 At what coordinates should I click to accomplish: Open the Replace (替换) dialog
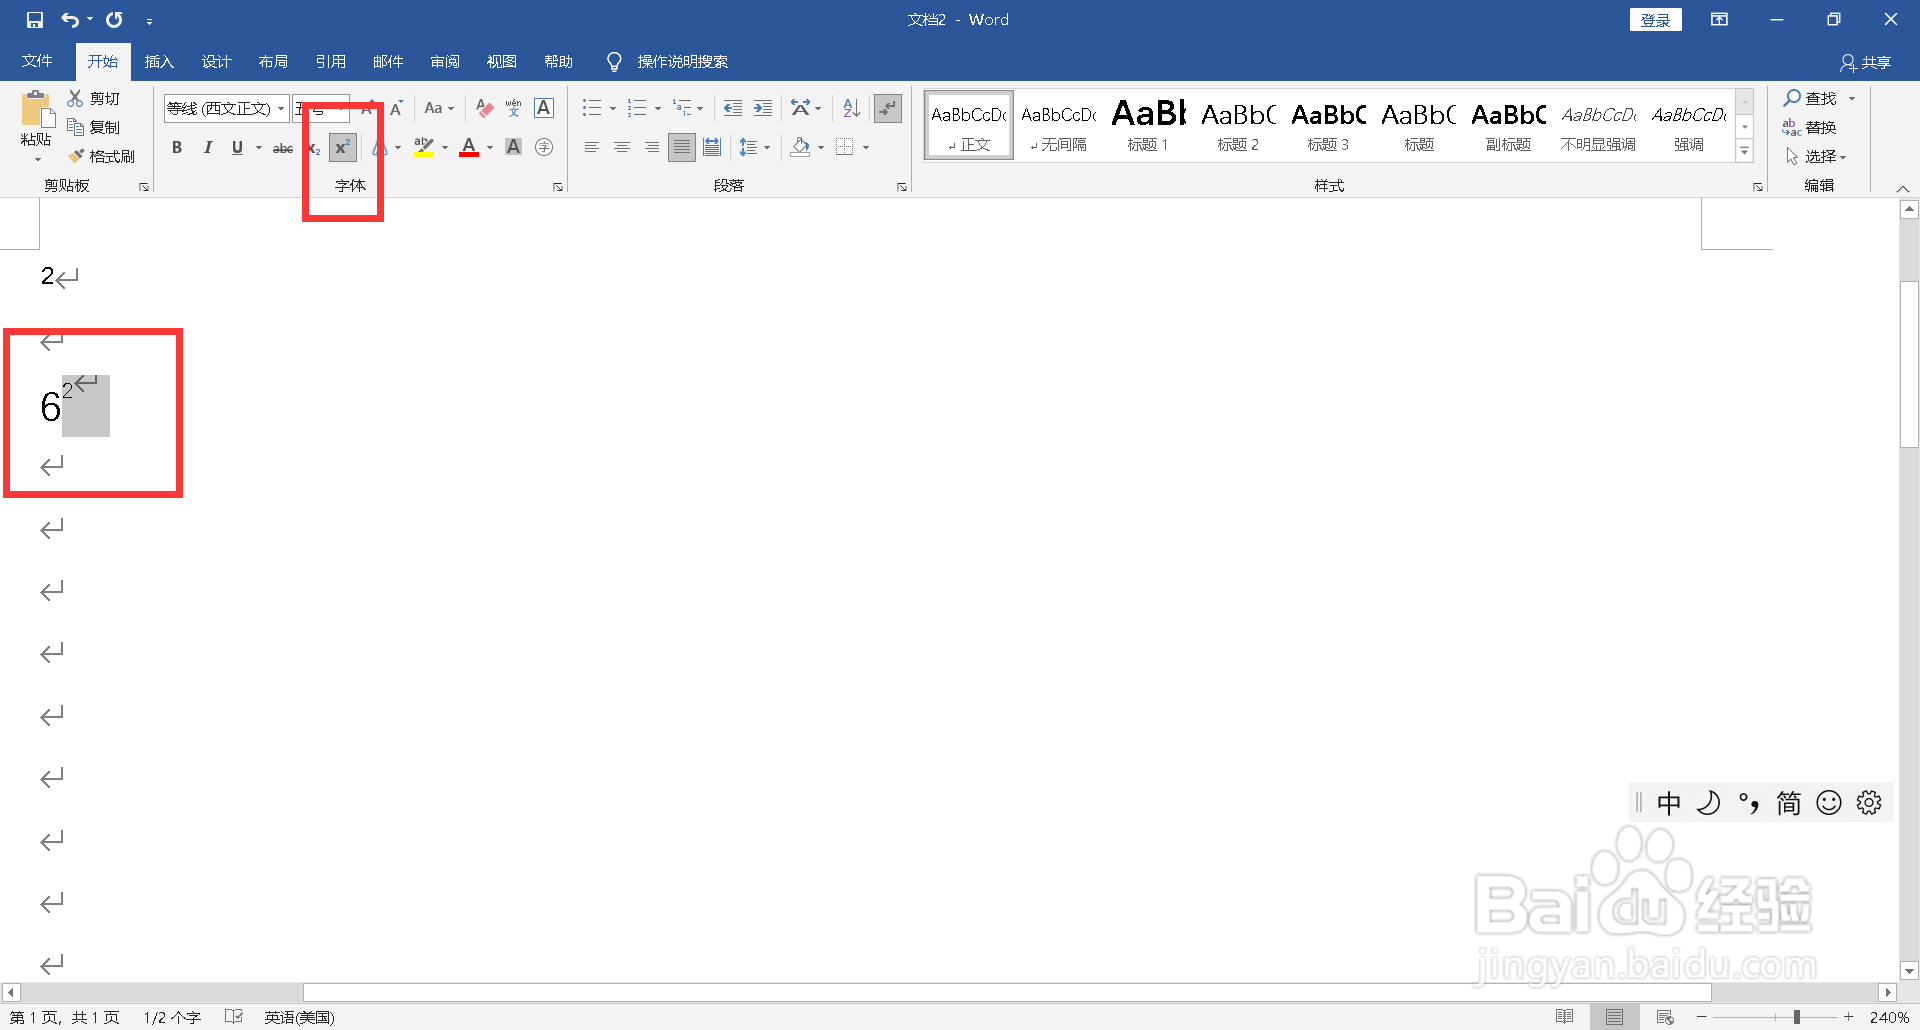pos(1810,127)
